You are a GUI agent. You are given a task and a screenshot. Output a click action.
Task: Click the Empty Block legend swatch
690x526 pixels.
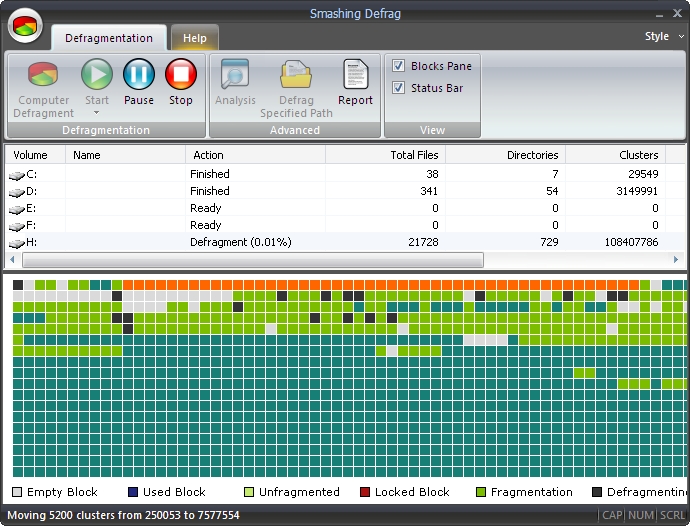click(17, 492)
